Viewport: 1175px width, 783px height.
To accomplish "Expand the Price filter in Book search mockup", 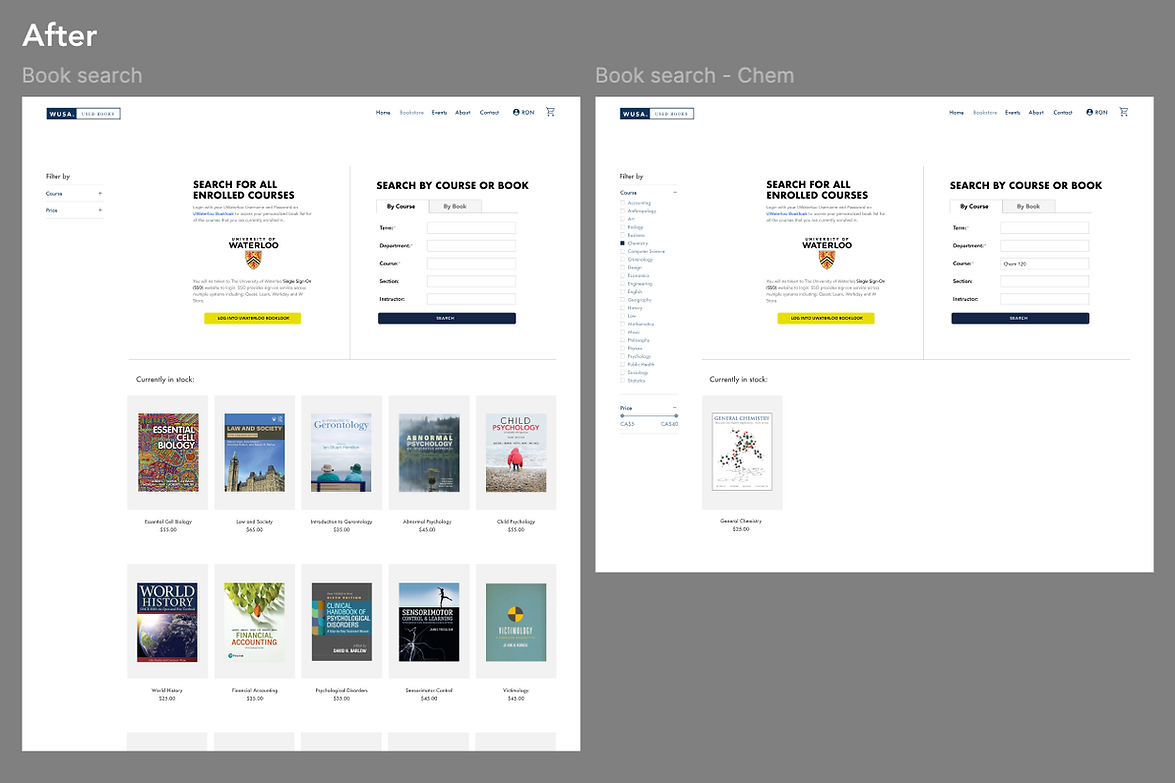I will [100, 210].
